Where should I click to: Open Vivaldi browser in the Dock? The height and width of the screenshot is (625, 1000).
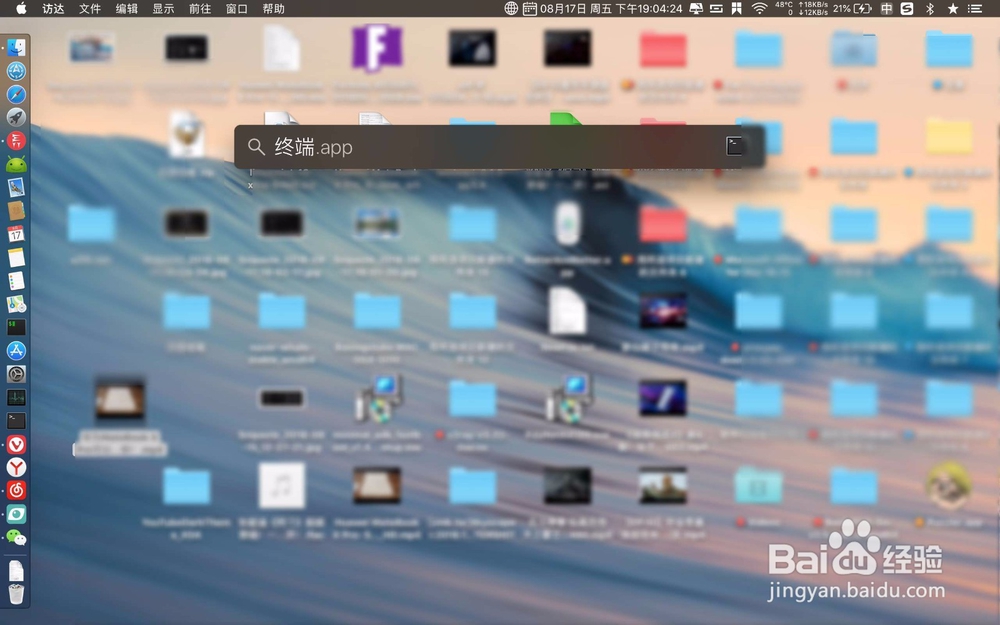[16, 445]
